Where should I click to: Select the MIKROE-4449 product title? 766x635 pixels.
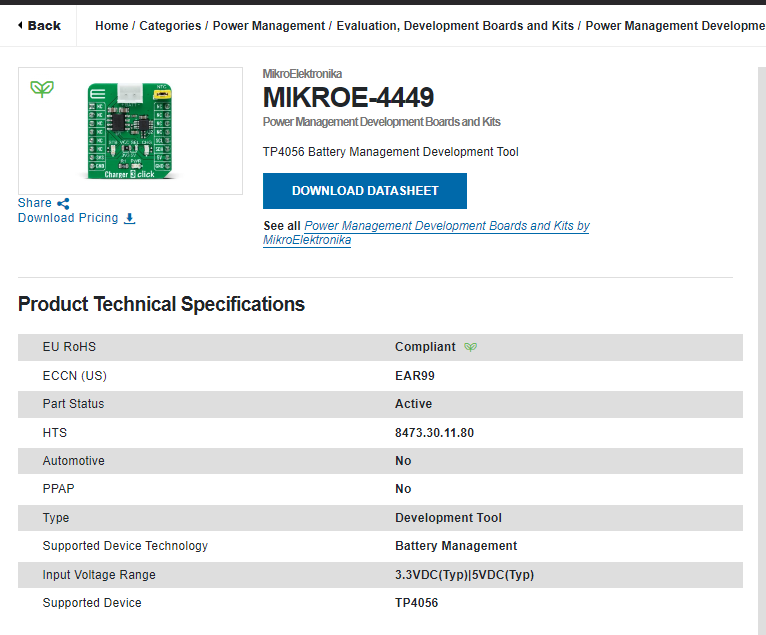pos(348,97)
